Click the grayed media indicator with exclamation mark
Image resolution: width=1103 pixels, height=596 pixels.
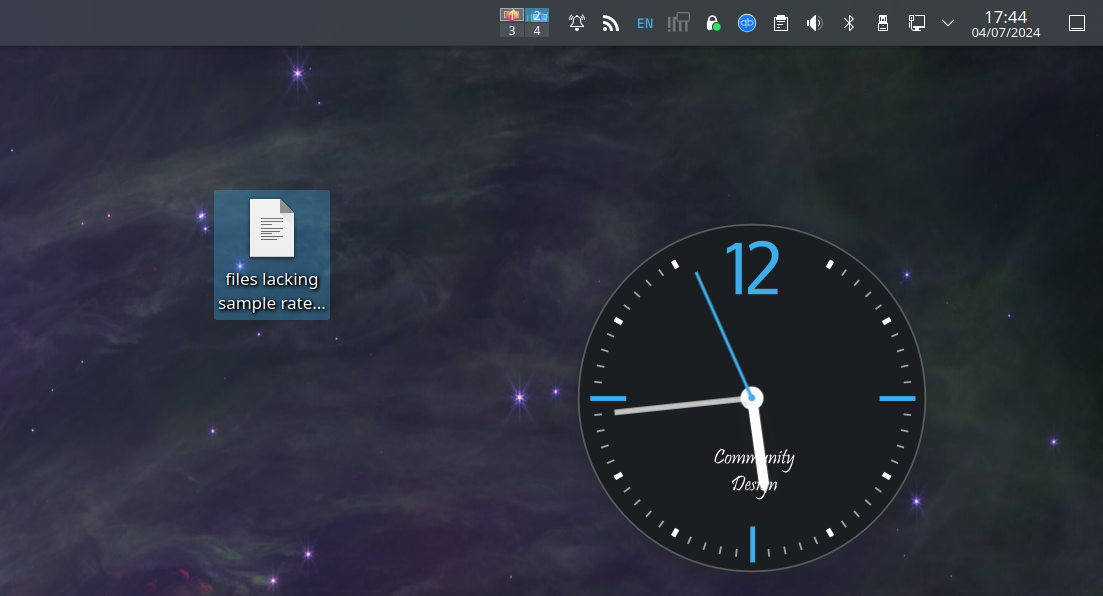click(x=679, y=22)
